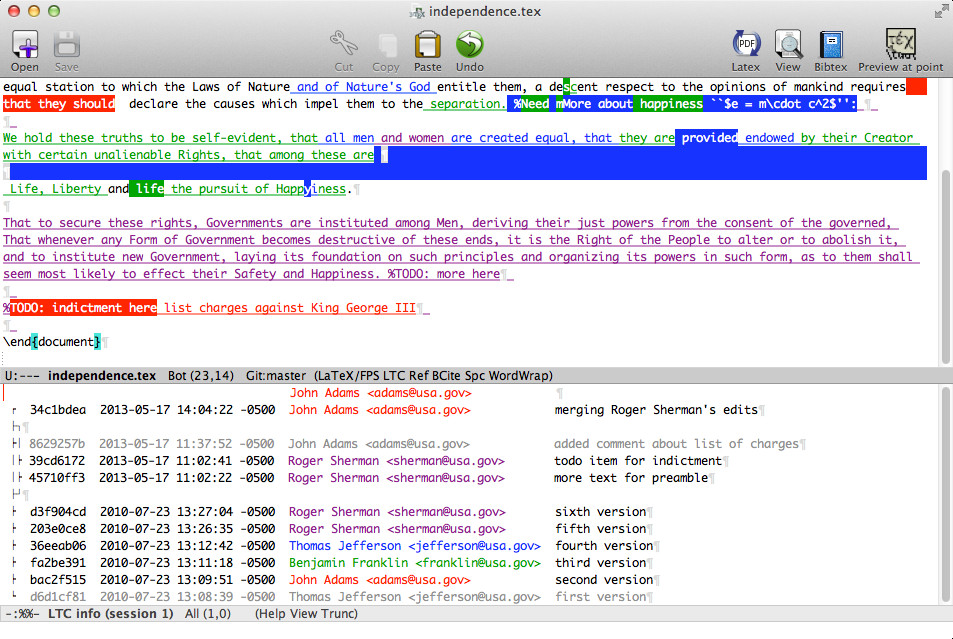The image size is (953, 639).
Task: Click the Help View Trunc mode indicator
Action: (306, 614)
